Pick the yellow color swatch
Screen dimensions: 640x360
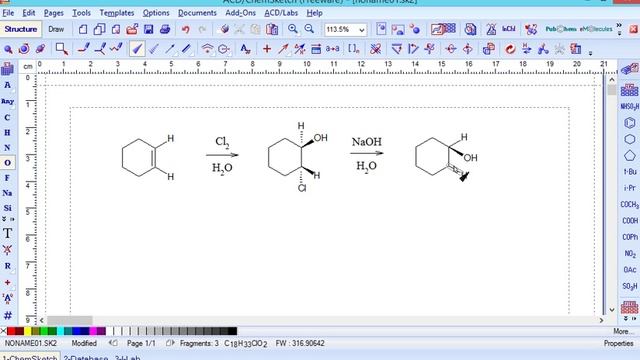pos(27,331)
